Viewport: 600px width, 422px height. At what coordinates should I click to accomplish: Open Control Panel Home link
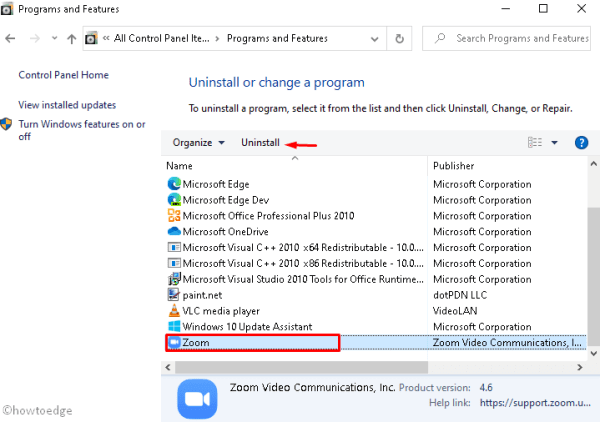(x=64, y=75)
